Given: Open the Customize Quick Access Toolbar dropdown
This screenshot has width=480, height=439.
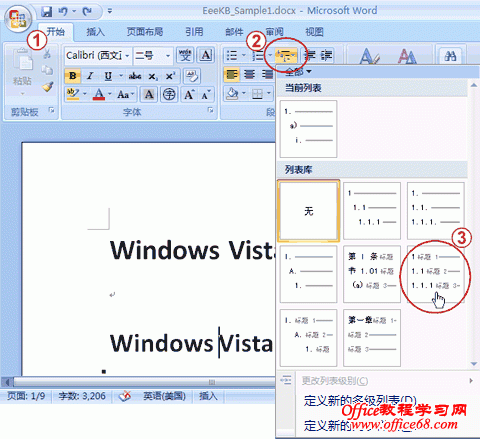Looking at the screenshot, I should click(109, 11).
